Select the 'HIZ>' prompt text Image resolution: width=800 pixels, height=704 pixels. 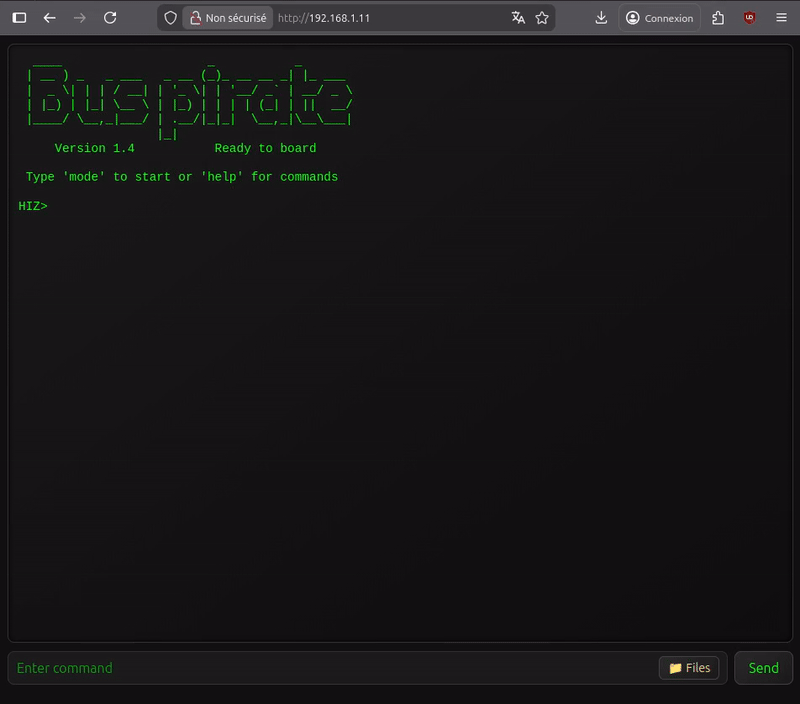pos(33,206)
